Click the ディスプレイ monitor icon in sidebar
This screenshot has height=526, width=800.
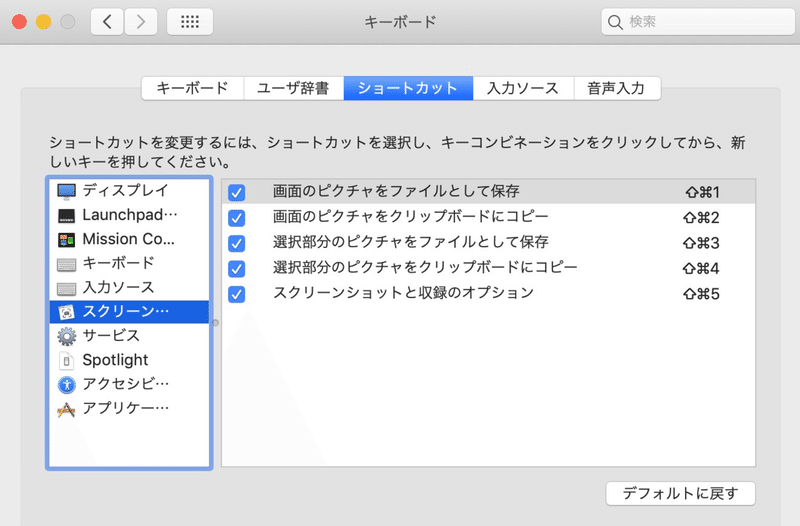(66, 191)
